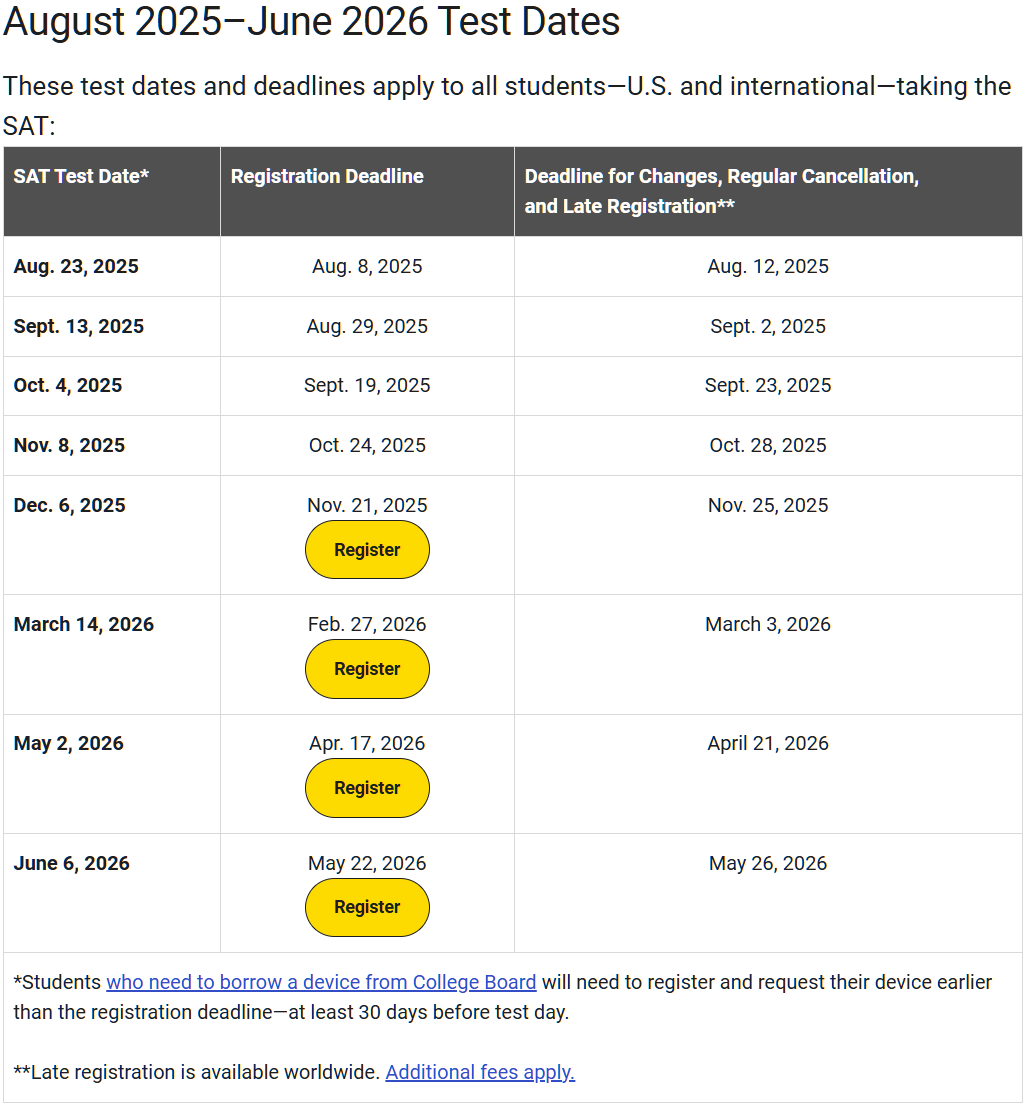
Task: Click the Oct. 28, 2025 changes deadline
Action: coord(768,446)
